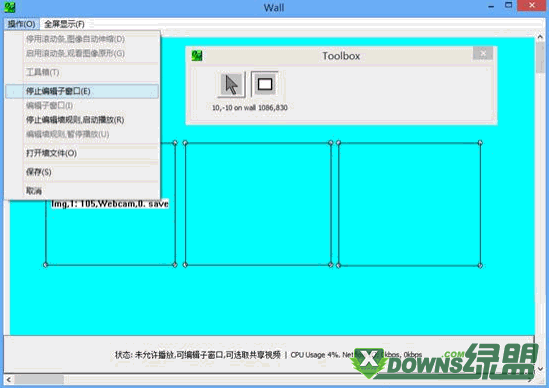Viewport: 549px width, 388px height.
Task: Close the Toolbox panel
Action: point(483,53)
